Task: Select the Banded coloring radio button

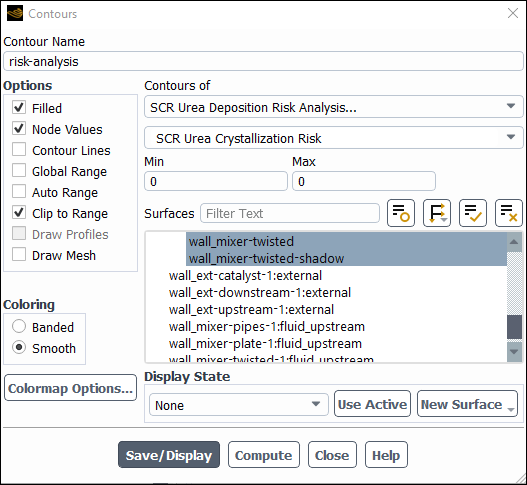Action: click(x=19, y=326)
